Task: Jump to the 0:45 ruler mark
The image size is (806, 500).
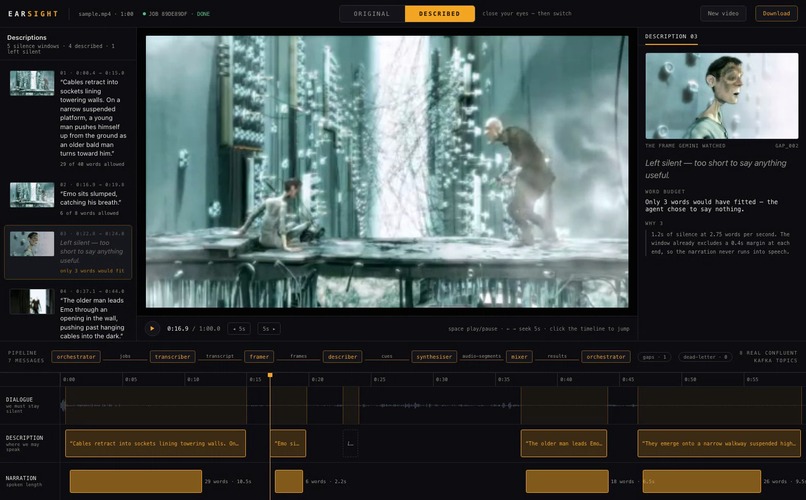Action: click(x=628, y=379)
